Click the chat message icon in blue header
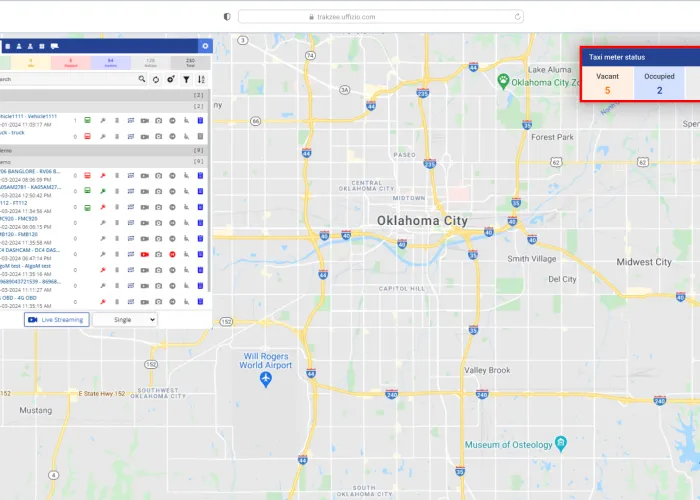The image size is (700, 500). tap(55, 46)
